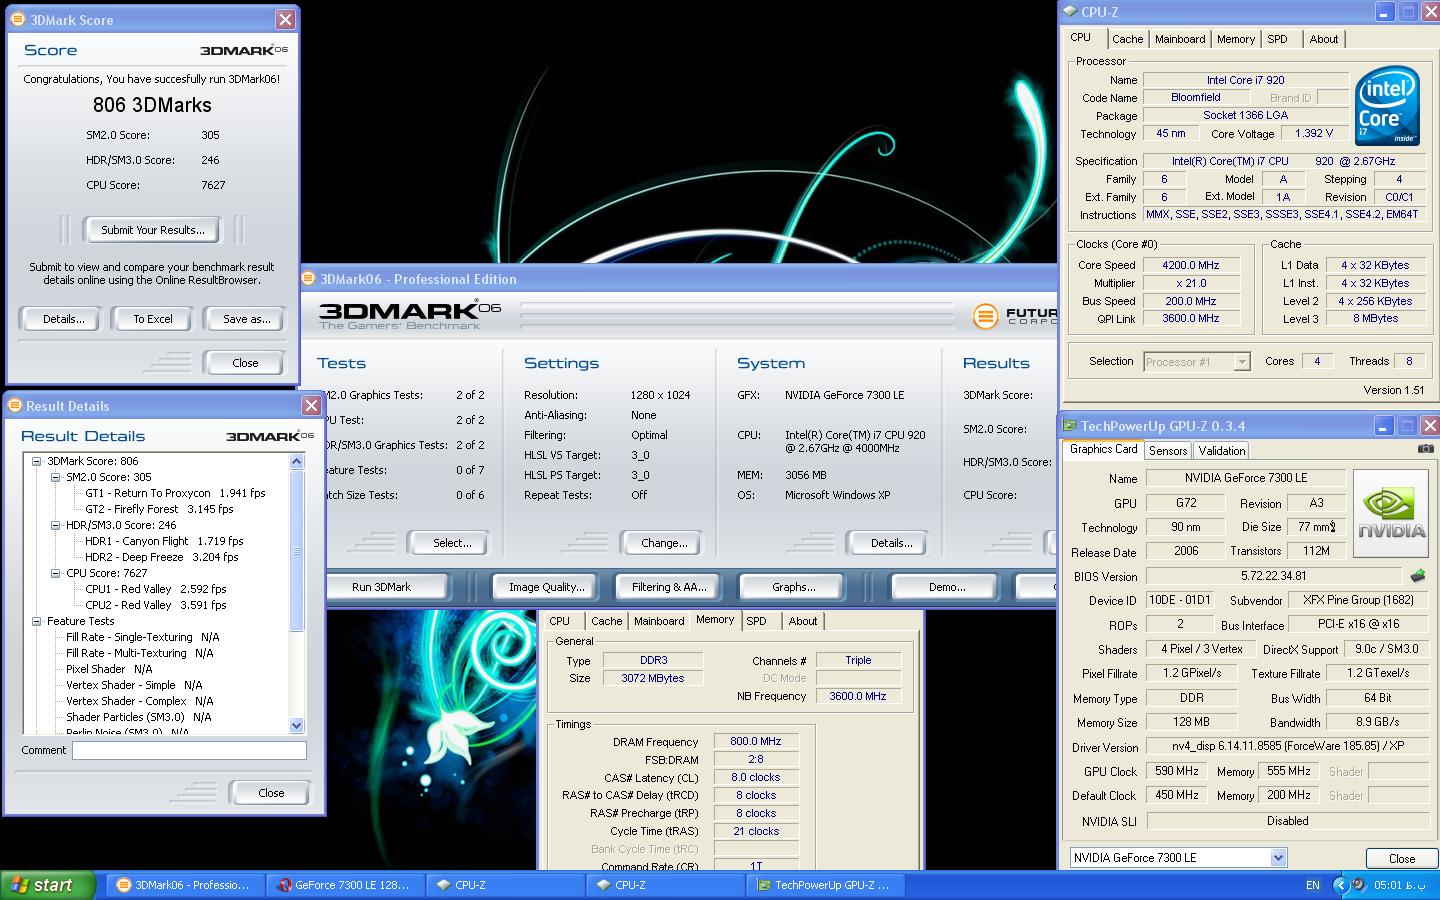Open the CPU tab in lower CPU-Z window
Viewport: 1440px width, 900px height.
tap(560, 621)
